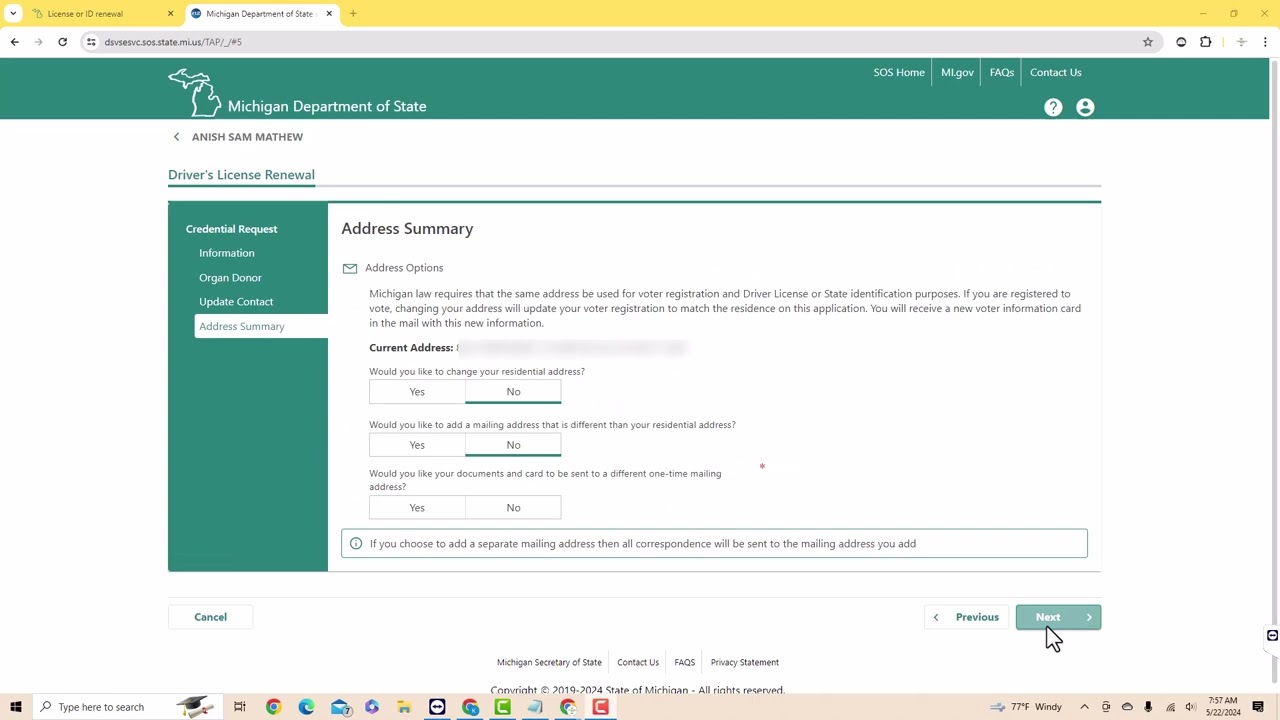The image size is (1280, 720).
Task: Open the Contact Us header link
Action: [1056, 72]
